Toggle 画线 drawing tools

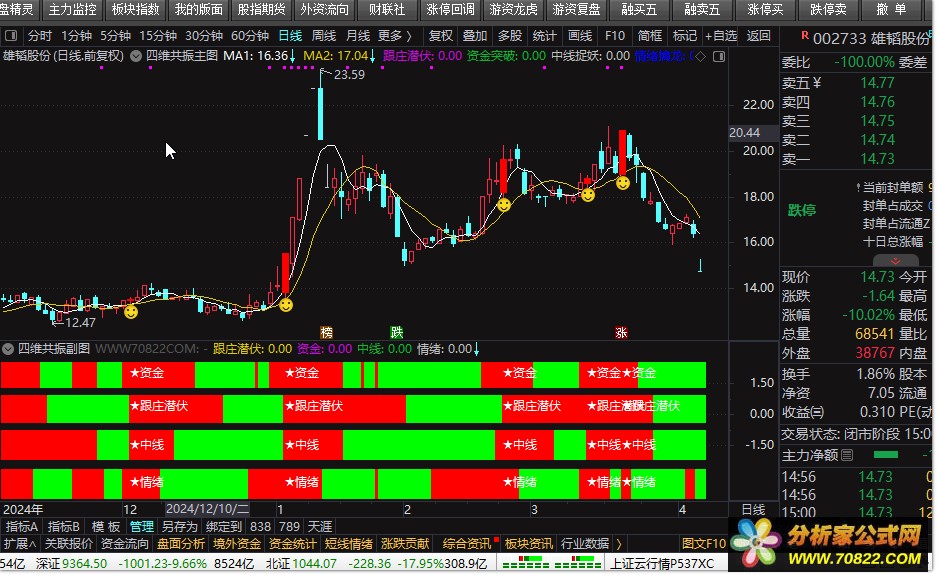580,36
